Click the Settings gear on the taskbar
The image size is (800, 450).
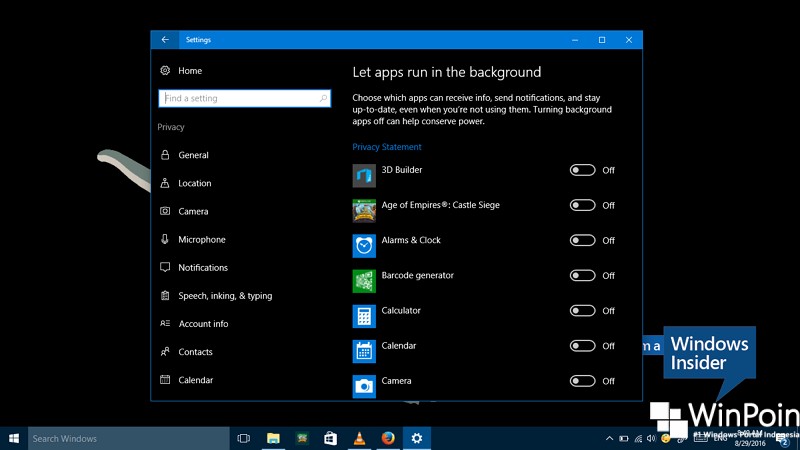click(x=417, y=438)
